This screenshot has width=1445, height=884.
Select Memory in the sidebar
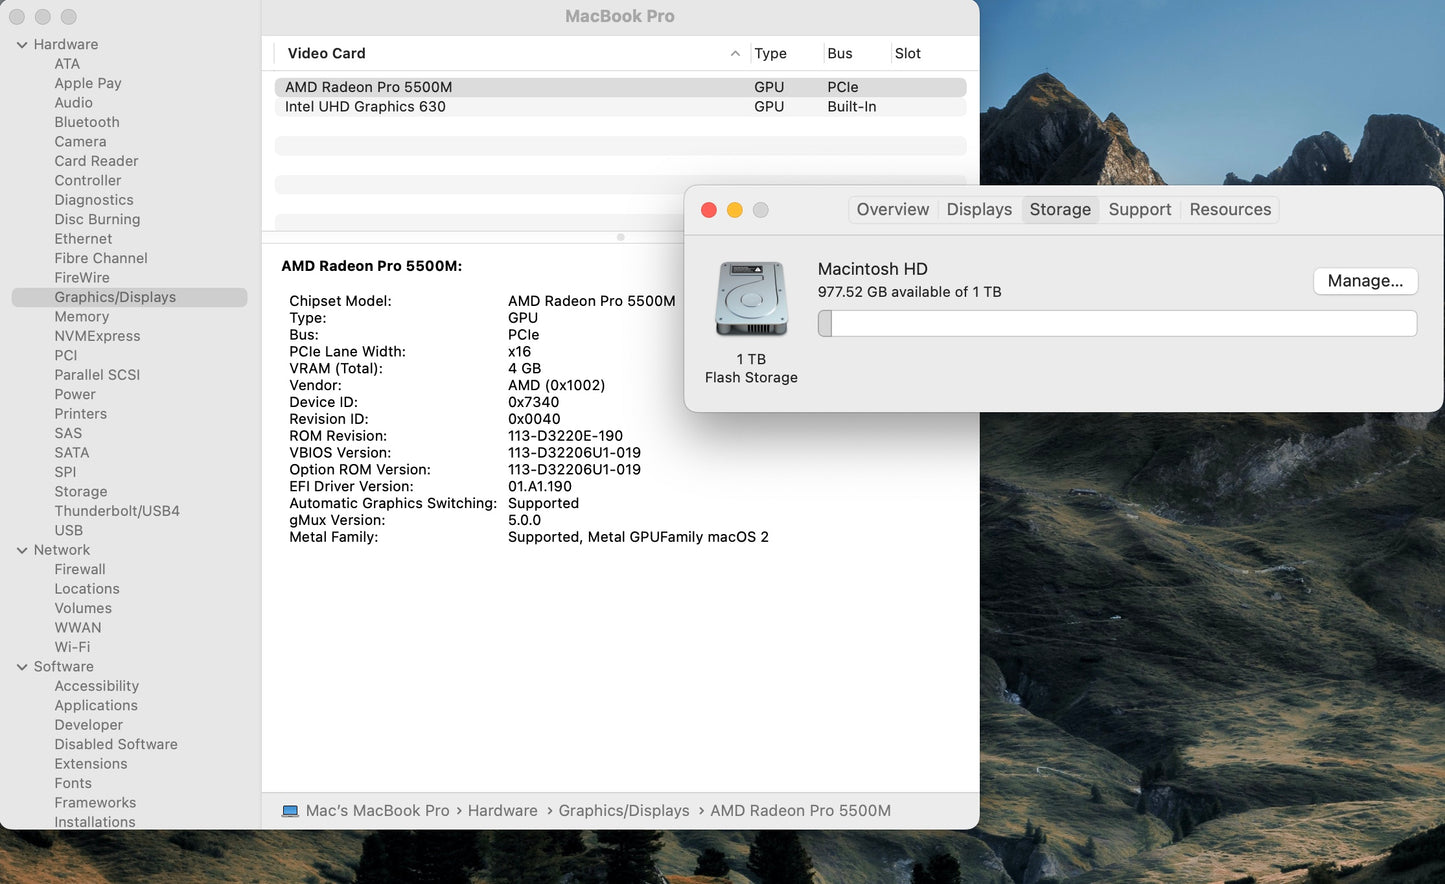pos(82,317)
